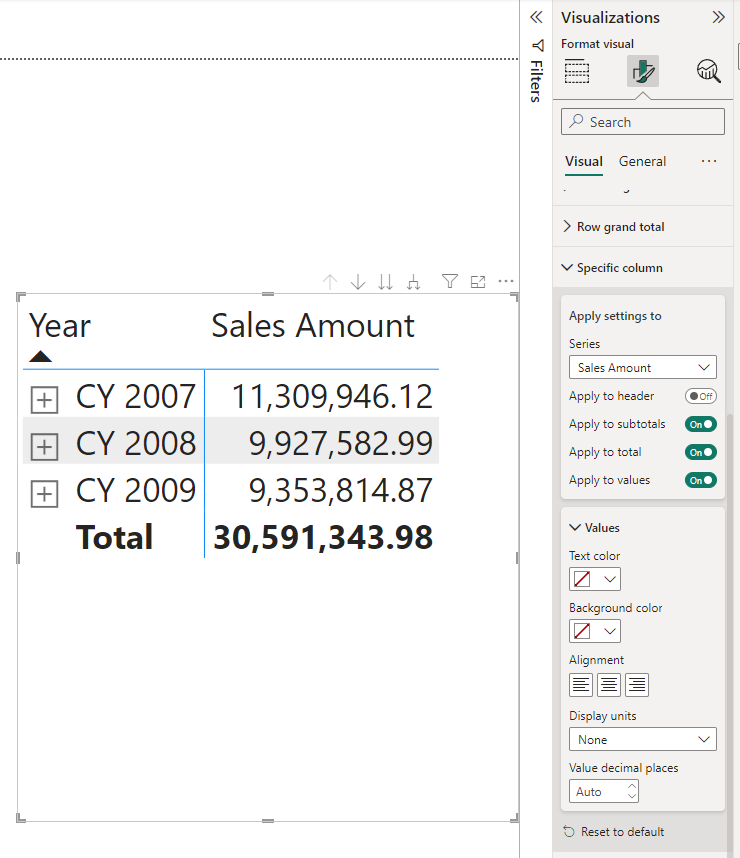Screen dimensions: 740x858
Task: Open the Analytics magnifier icon
Action: [x=708, y=71]
